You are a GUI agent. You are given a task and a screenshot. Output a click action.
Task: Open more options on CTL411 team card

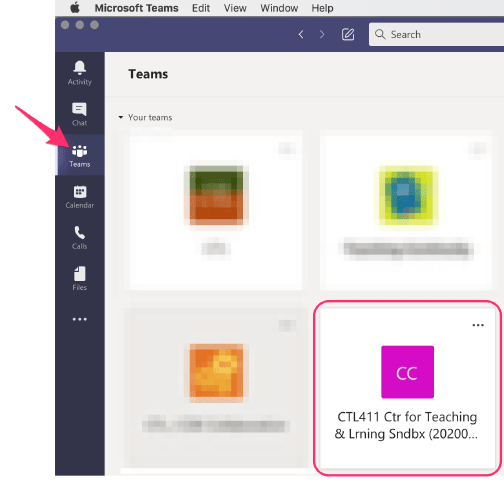[x=478, y=325]
